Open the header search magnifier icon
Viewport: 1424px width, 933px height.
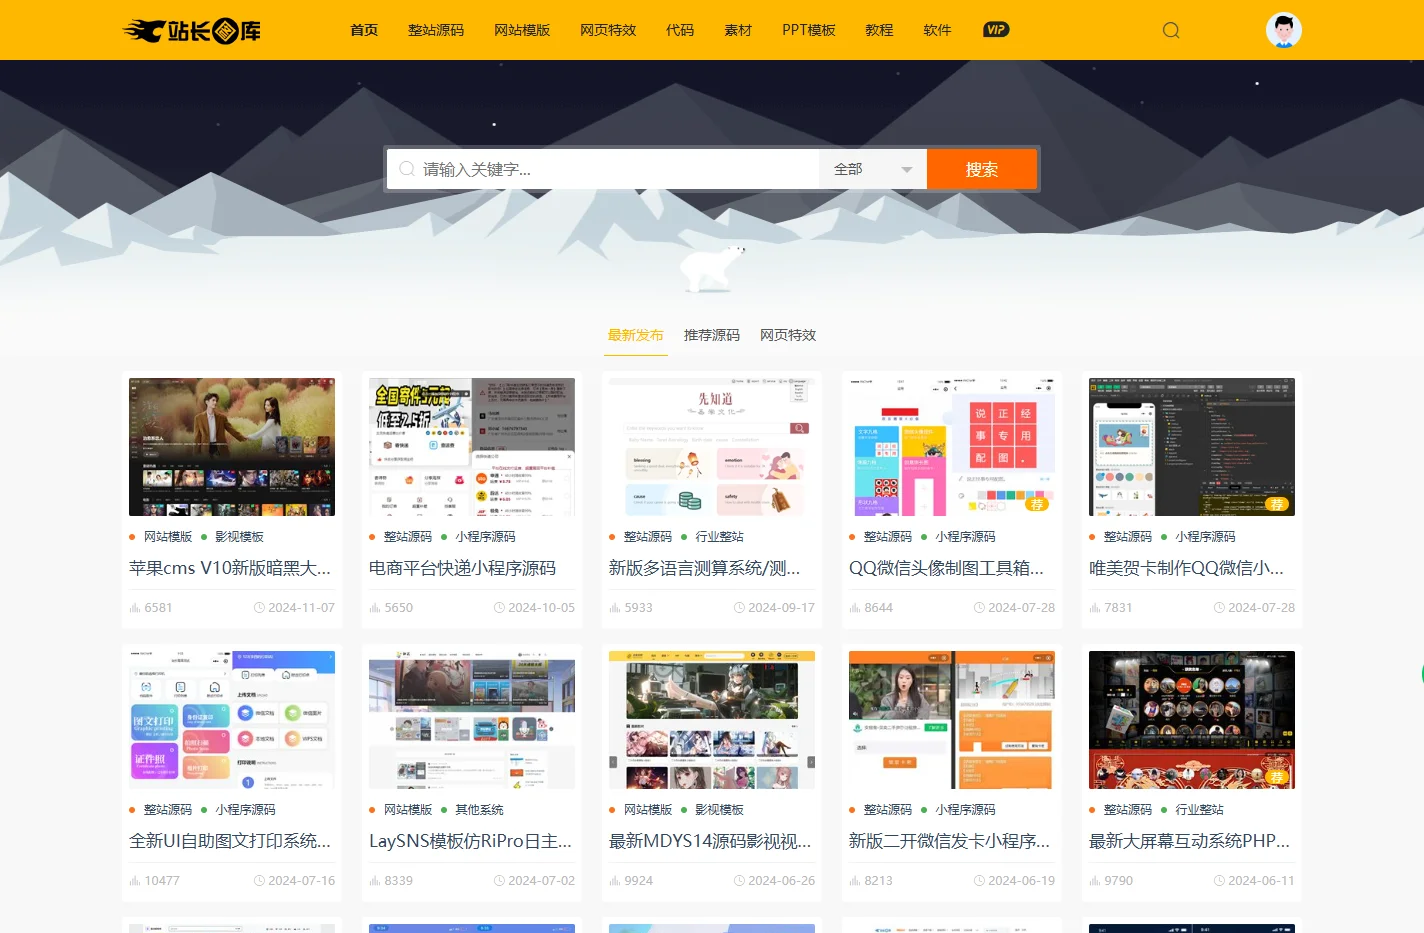pyautogui.click(x=1171, y=30)
